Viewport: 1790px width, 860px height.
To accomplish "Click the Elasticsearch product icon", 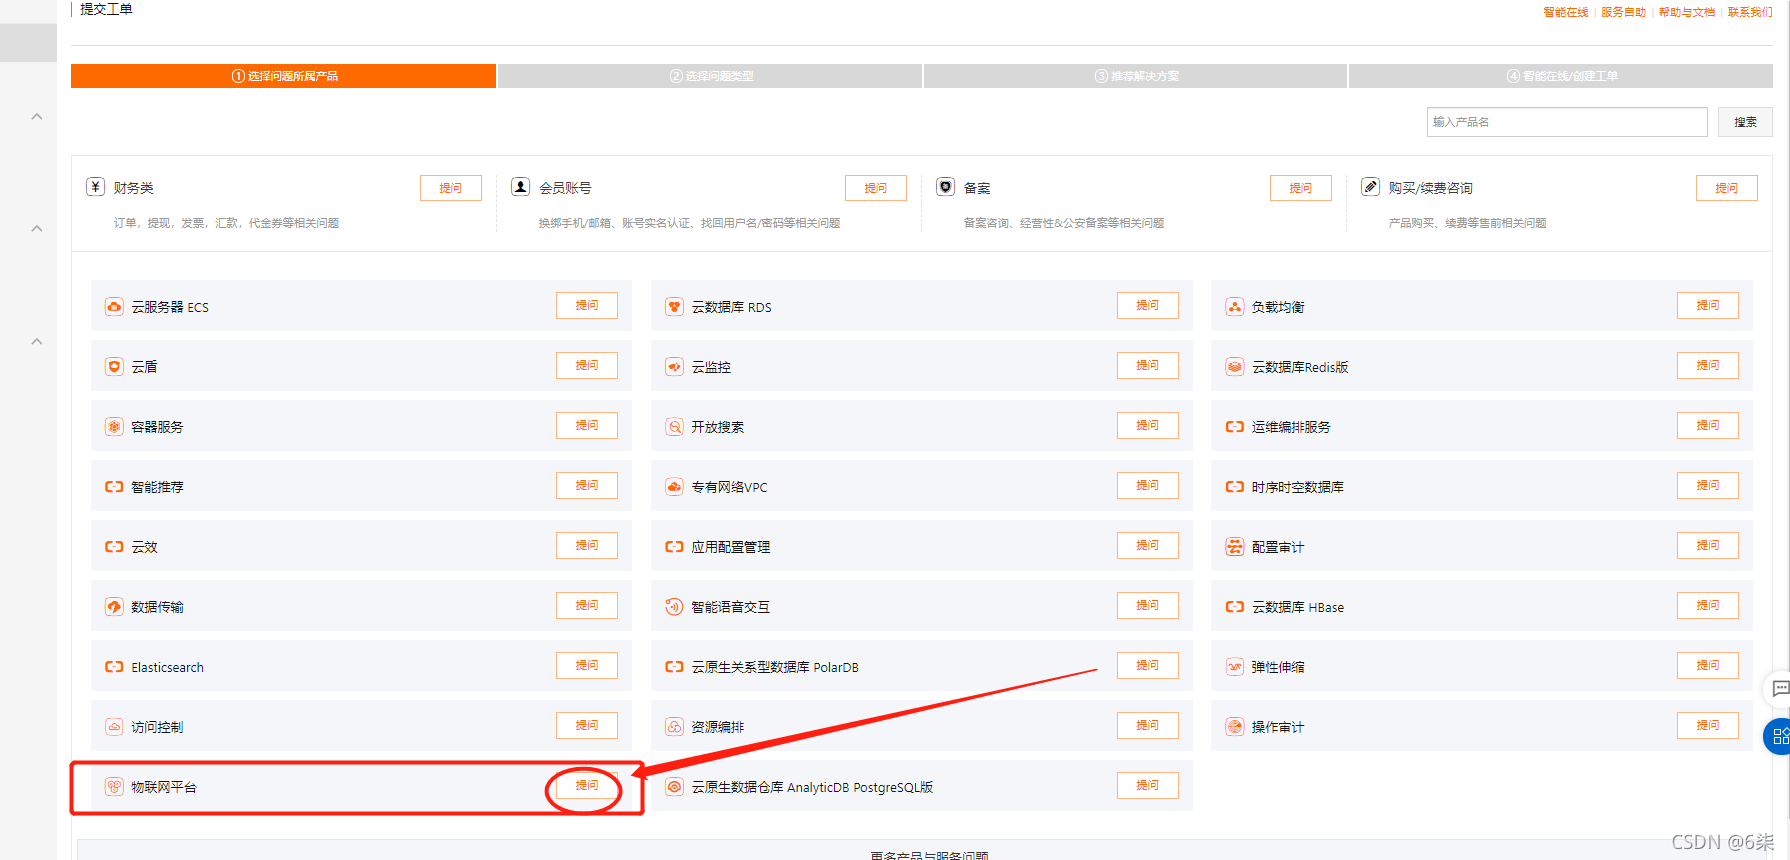I will click(114, 667).
